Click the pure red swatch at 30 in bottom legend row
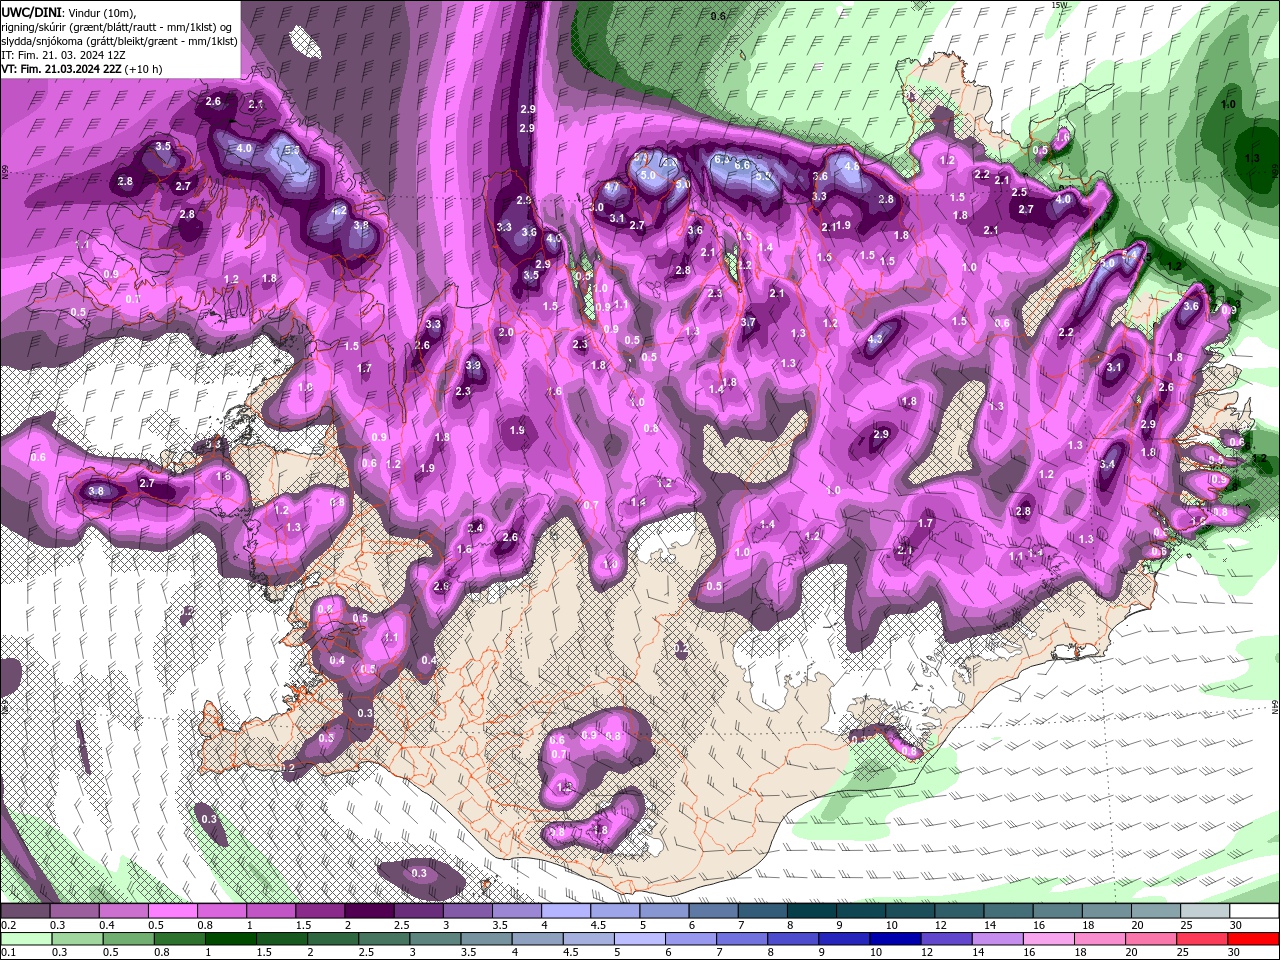This screenshot has width=1280, height=960. tap(1253, 939)
